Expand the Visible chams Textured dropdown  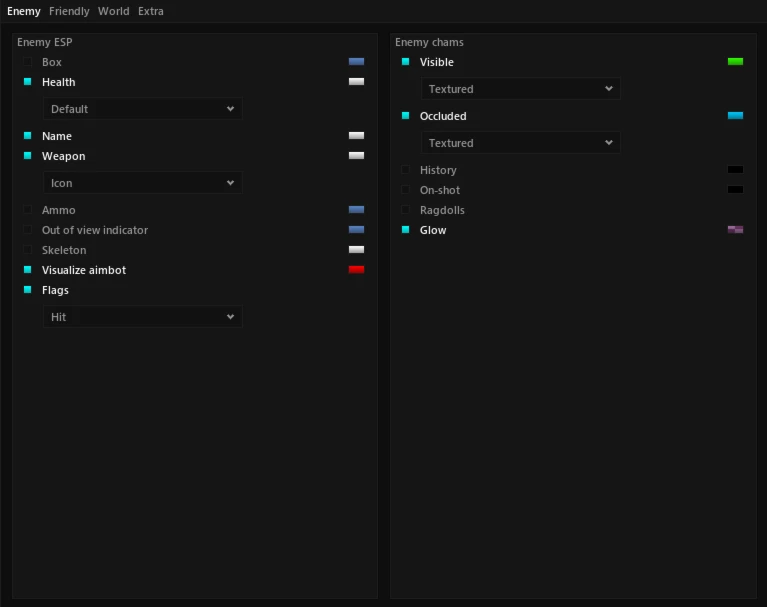click(520, 89)
